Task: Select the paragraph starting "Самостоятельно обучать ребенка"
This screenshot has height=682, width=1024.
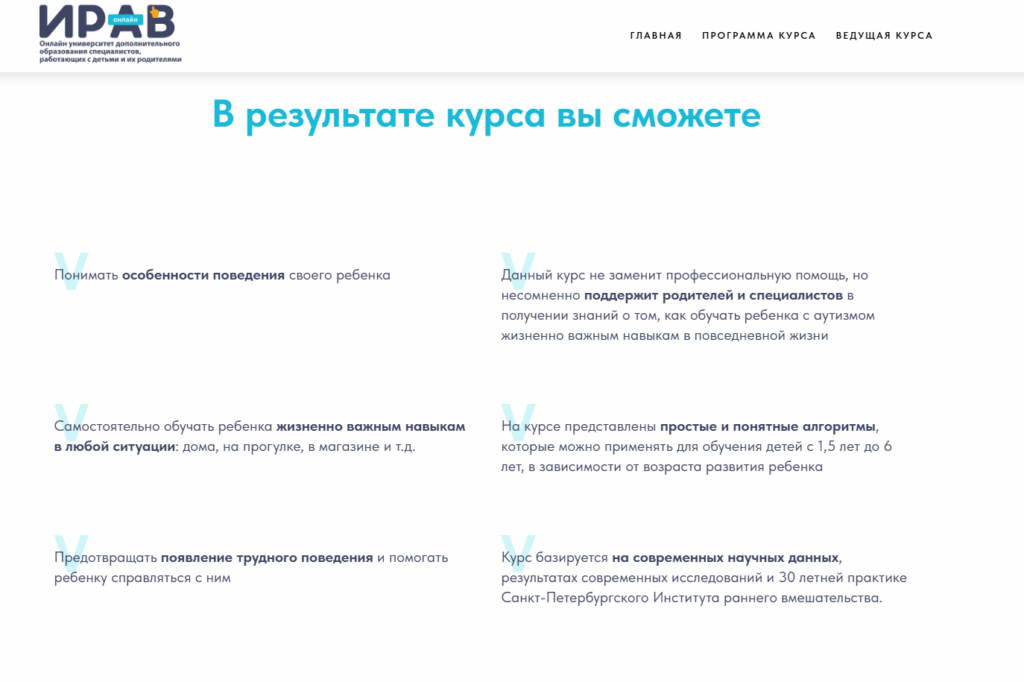Action: [260, 436]
